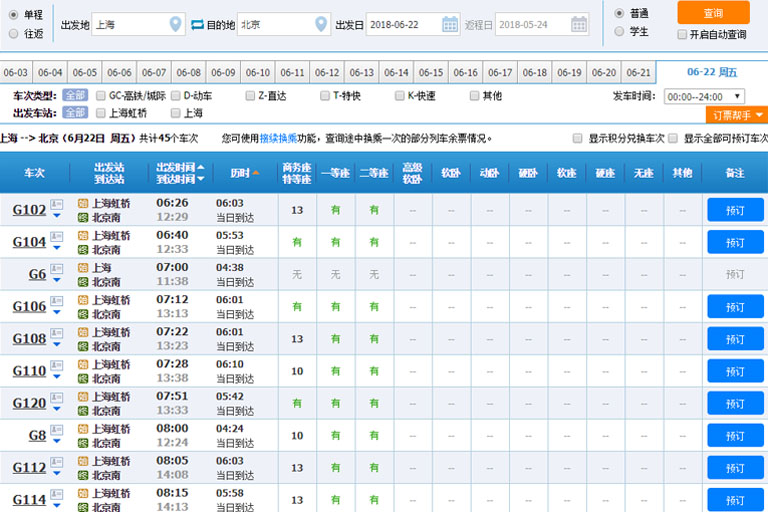Check the D-动车 train type filter
The height and width of the screenshot is (512, 768).
pyautogui.click(x=175, y=96)
